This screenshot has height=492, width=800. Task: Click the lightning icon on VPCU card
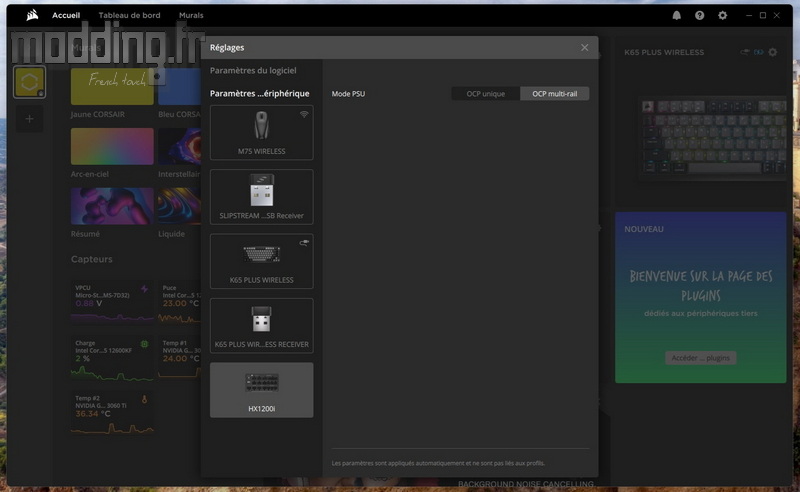tap(144, 289)
